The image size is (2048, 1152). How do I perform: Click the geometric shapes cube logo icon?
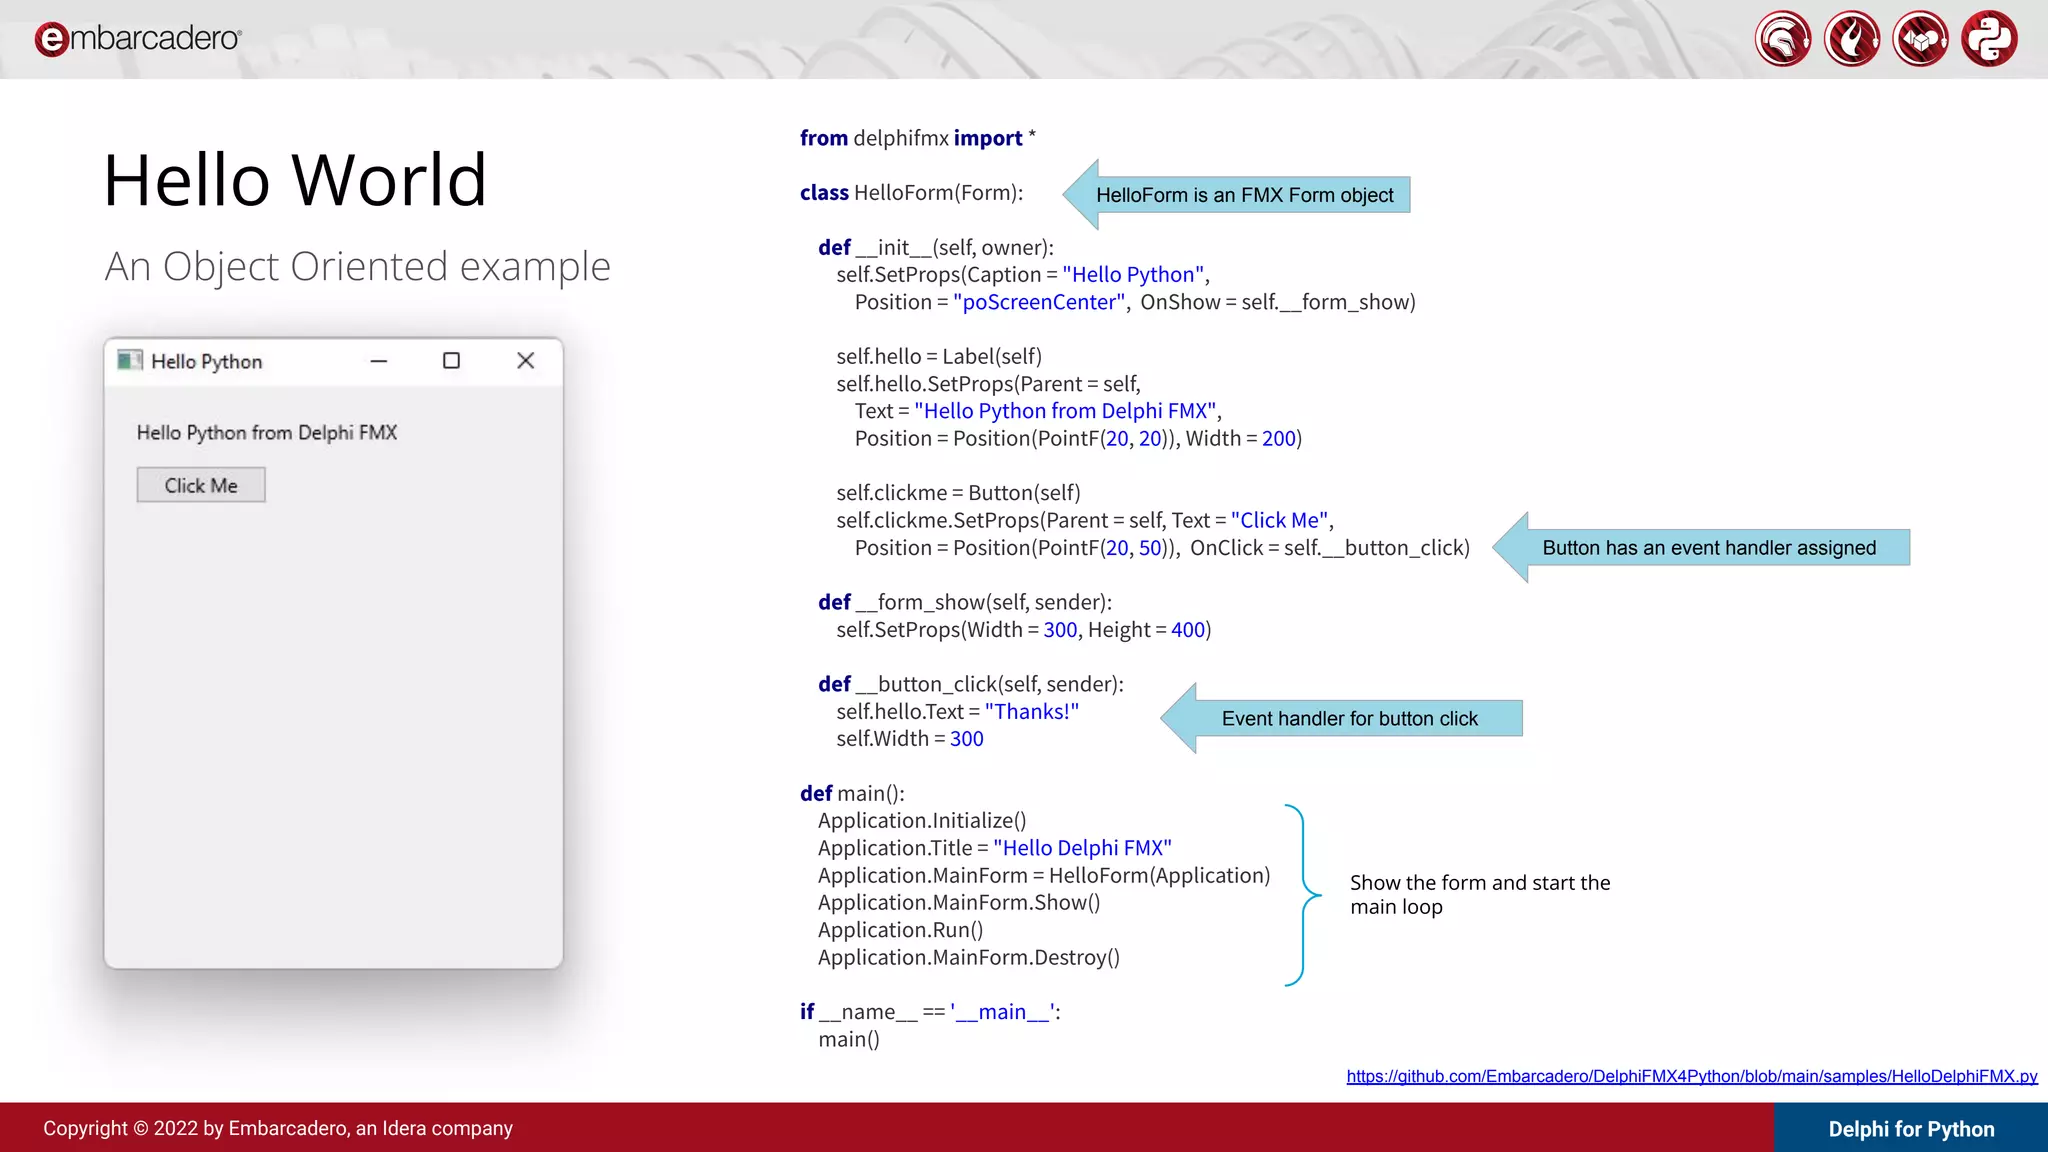[1920, 39]
